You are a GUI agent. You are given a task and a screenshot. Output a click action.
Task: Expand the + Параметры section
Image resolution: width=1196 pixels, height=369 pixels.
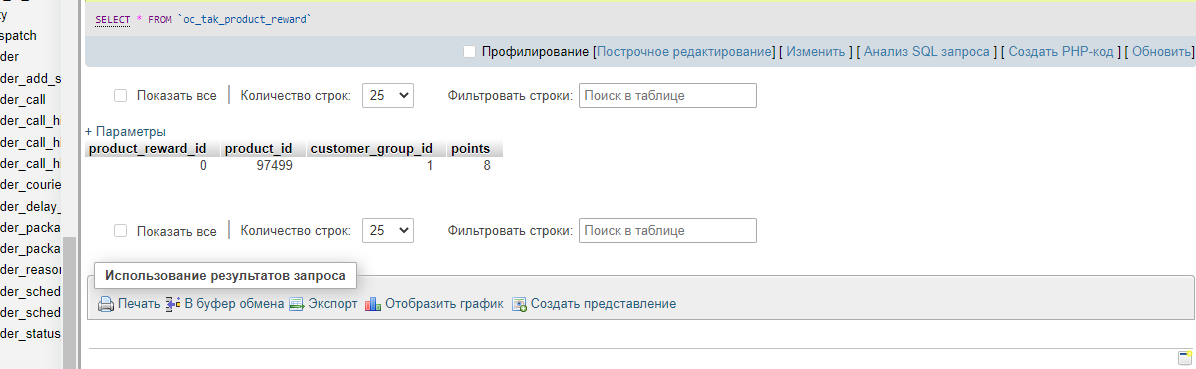[x=125, y=131]
